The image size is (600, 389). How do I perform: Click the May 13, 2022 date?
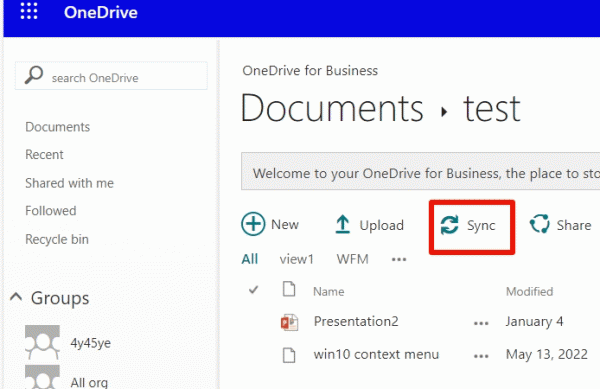pyautogui.click(x=546, y=355)
